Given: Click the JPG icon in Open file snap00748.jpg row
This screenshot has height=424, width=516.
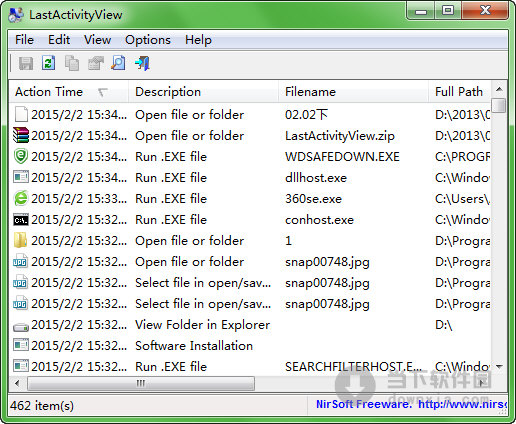Looking at the screenshot, I should click(x=20, y=261).
